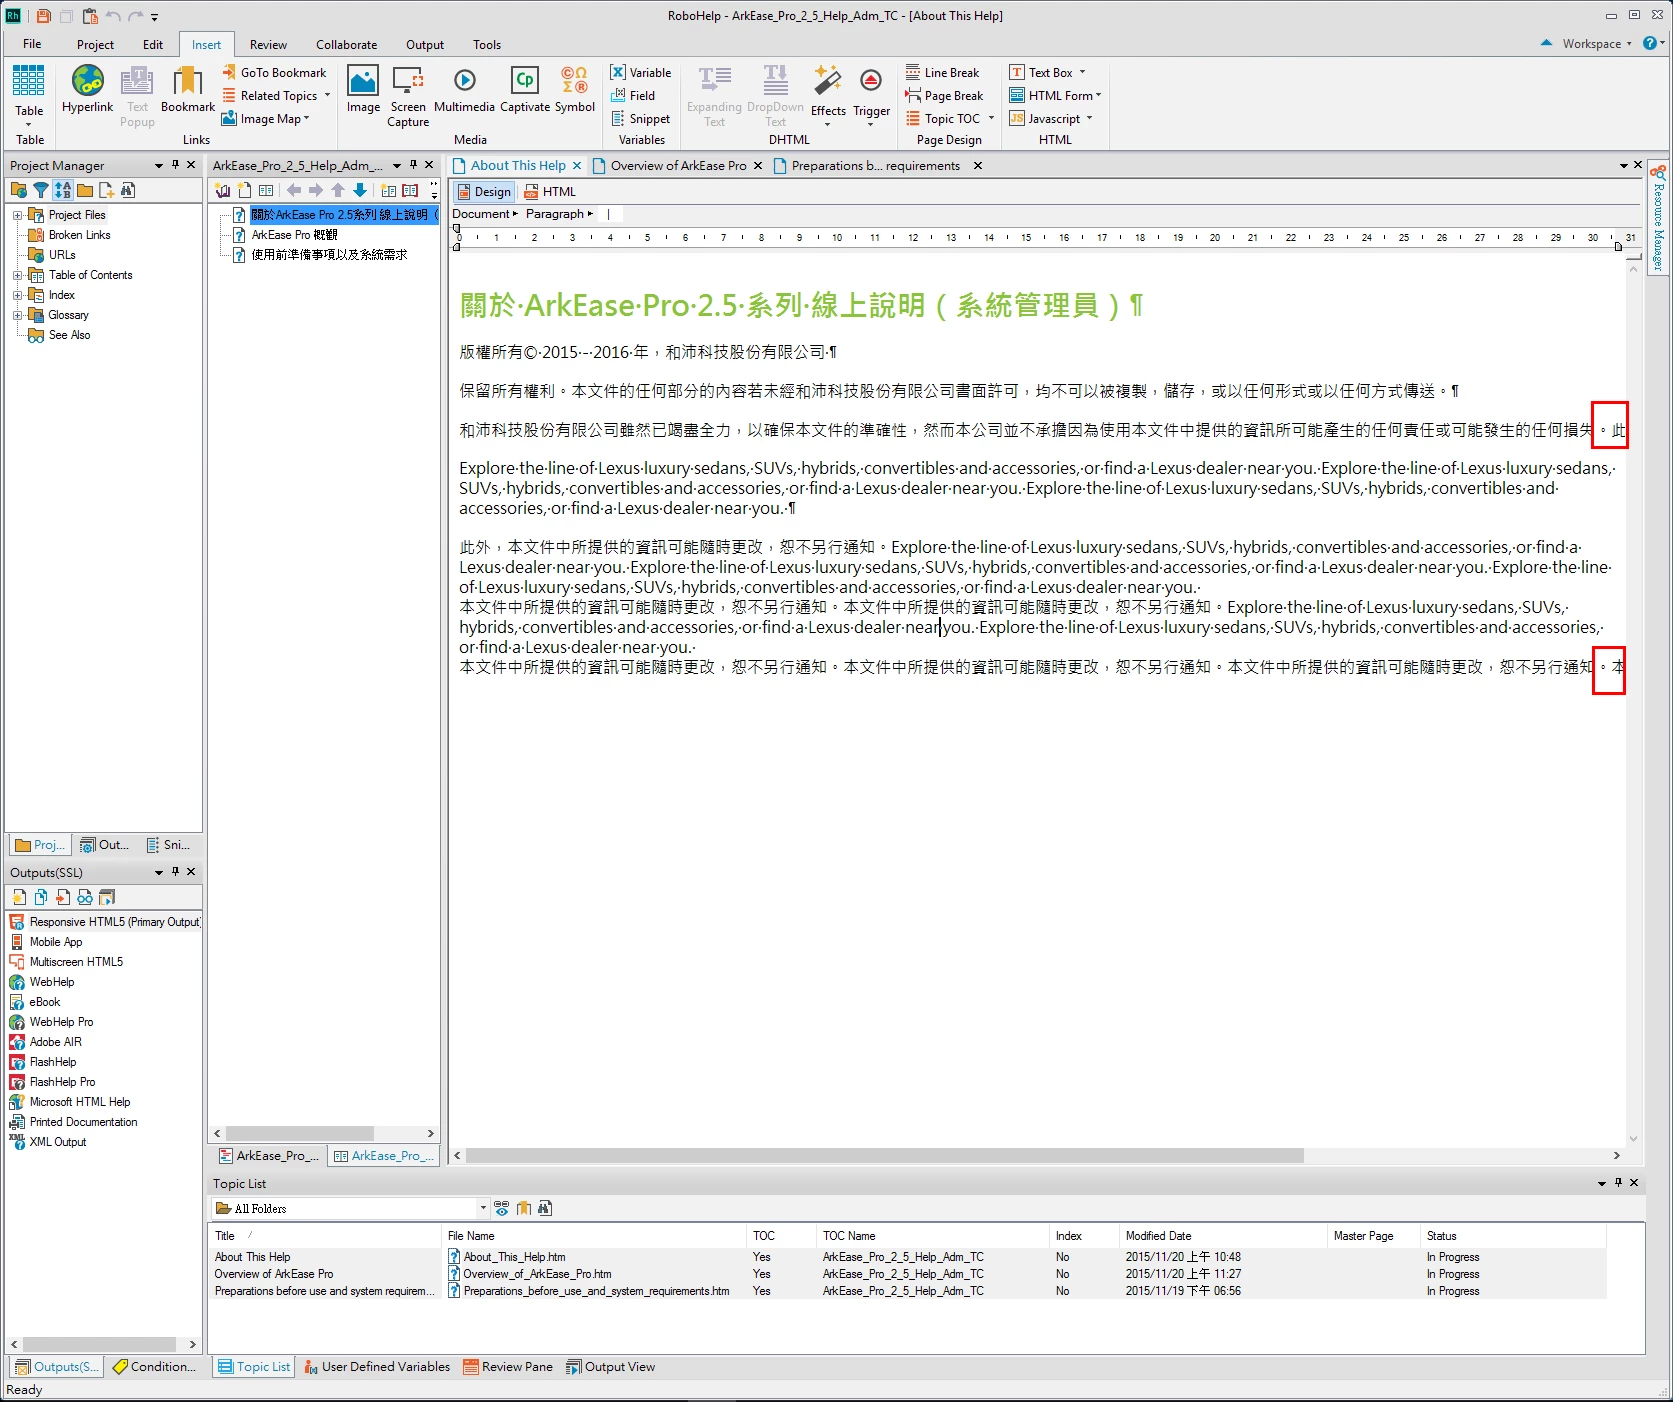The width and height of the screenshot is (1673, 1402).
Task: Click the TOC panel horizontal scrollbar
Action: tap(300, 1133)
